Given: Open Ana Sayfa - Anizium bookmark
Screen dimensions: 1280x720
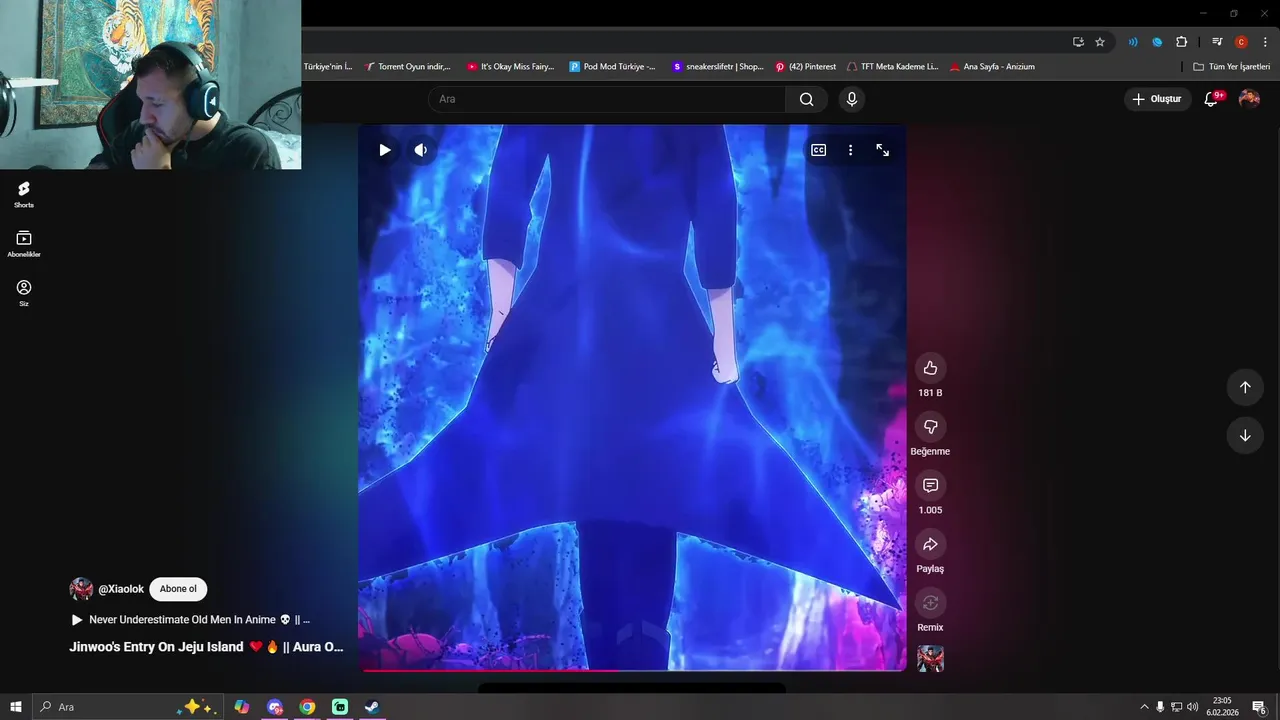Looking at the screenshot, I should (x=992, y=67).
